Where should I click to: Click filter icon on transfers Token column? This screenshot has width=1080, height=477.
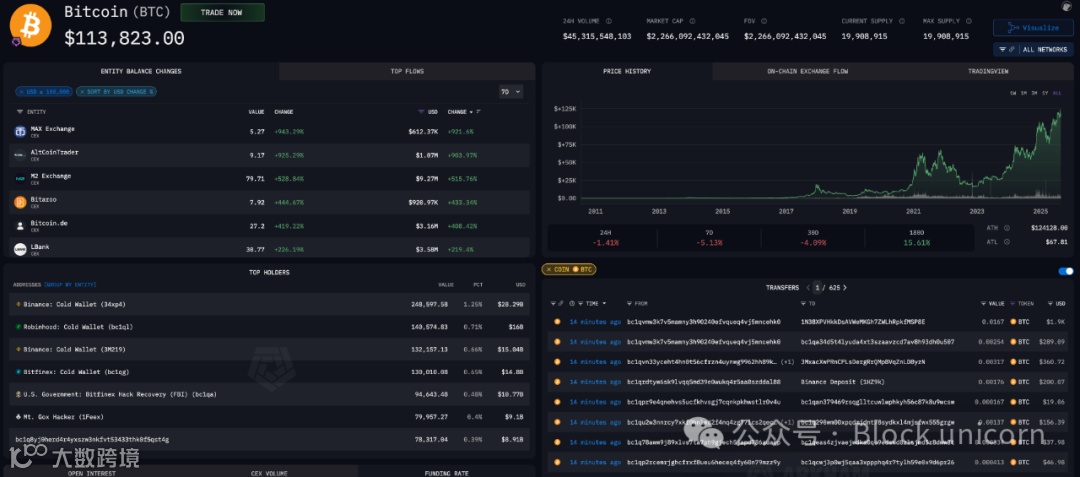[x=1013, y=304]
